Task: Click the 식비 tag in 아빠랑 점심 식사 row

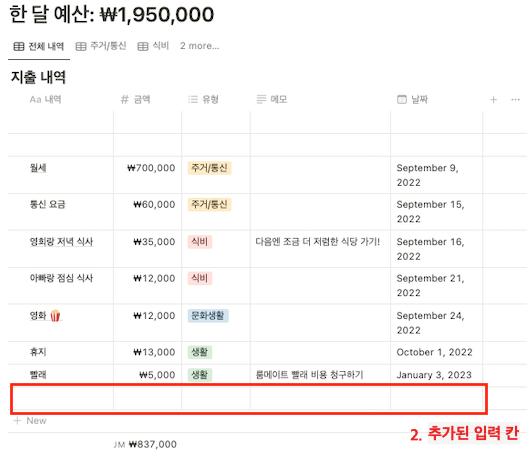Action: point(200,278)
